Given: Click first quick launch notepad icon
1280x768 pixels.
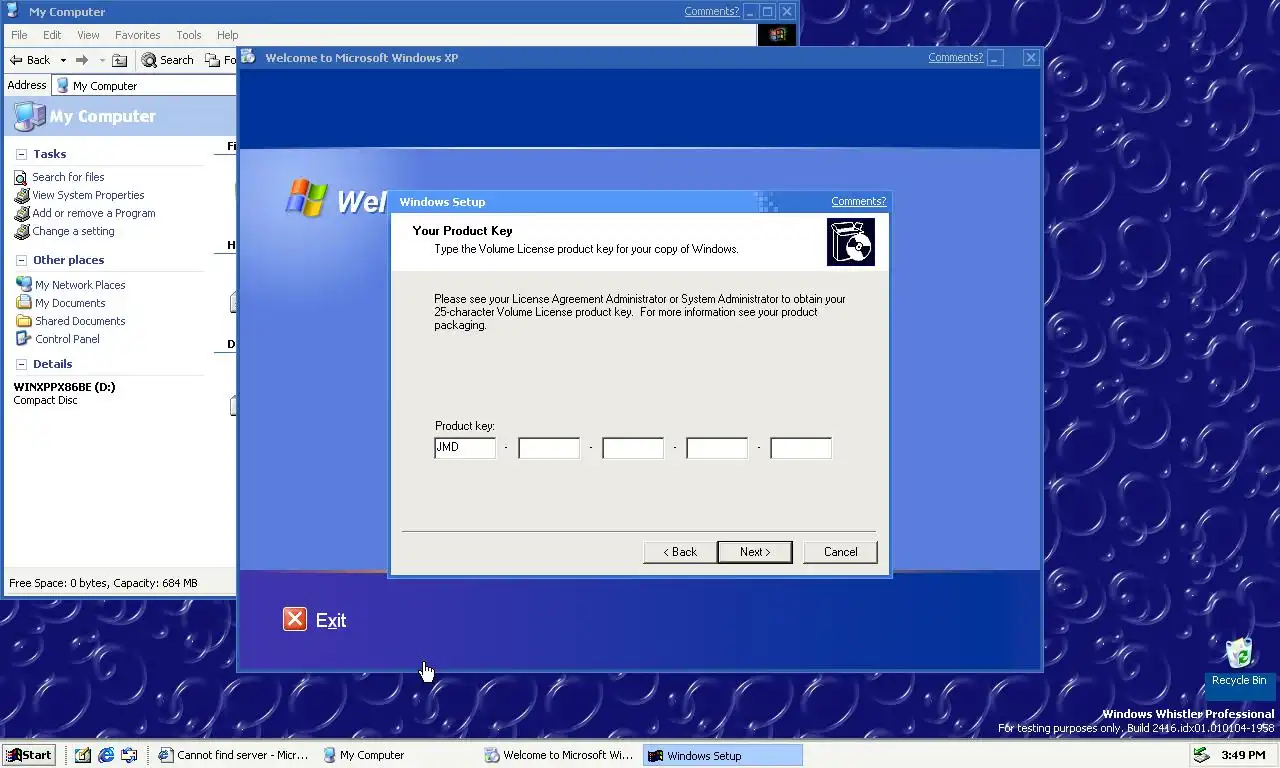Looking at the screenshot, I should (x=82, y=755).
